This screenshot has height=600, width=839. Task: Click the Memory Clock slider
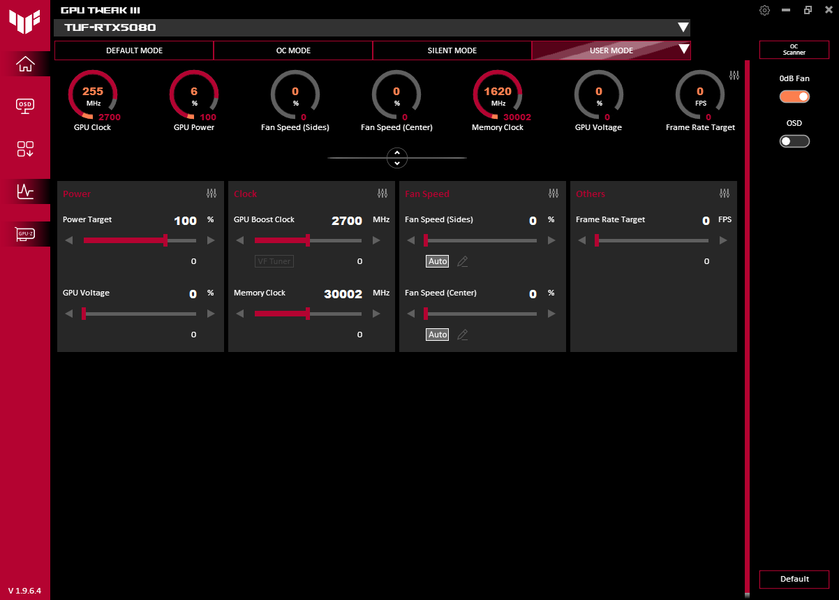pos(308,314)
